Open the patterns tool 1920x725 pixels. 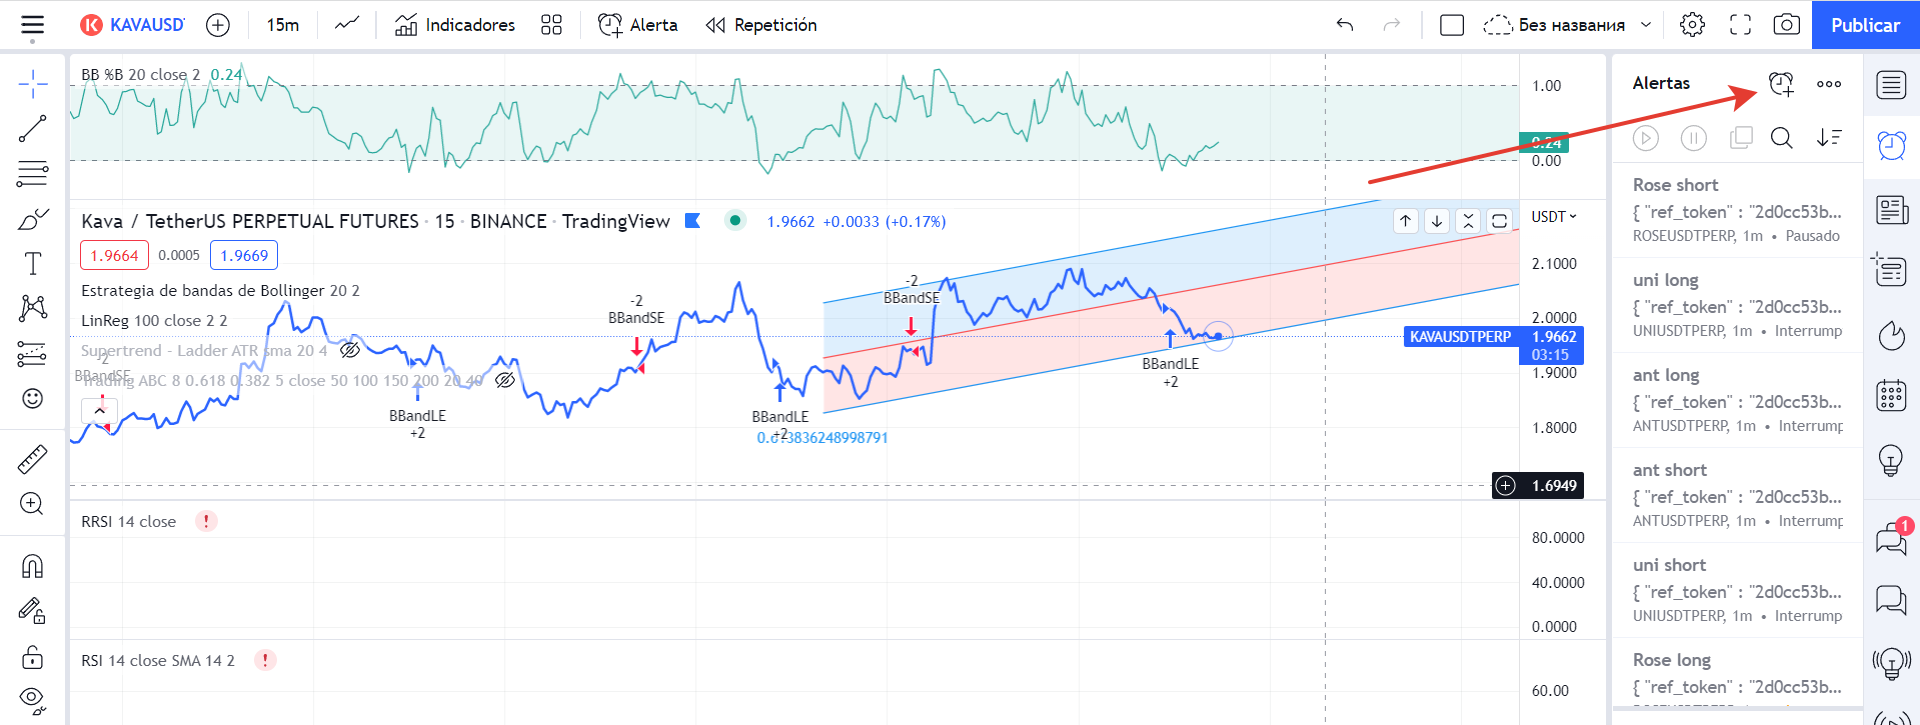click(33, 308)
